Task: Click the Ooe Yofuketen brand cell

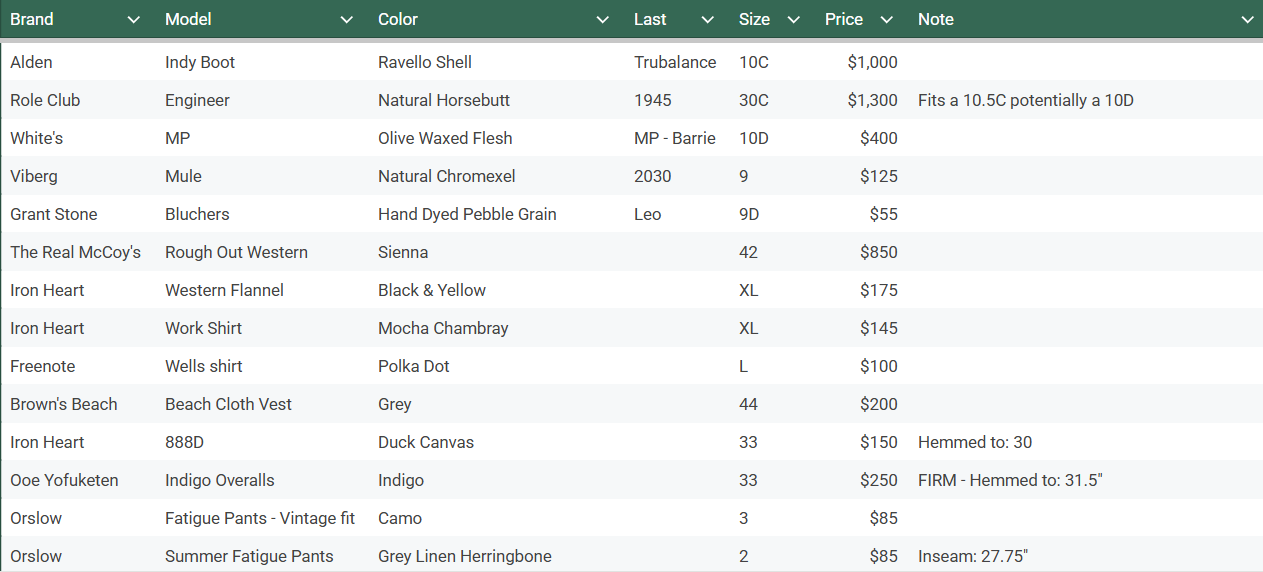Action: [x=64, y=480]
